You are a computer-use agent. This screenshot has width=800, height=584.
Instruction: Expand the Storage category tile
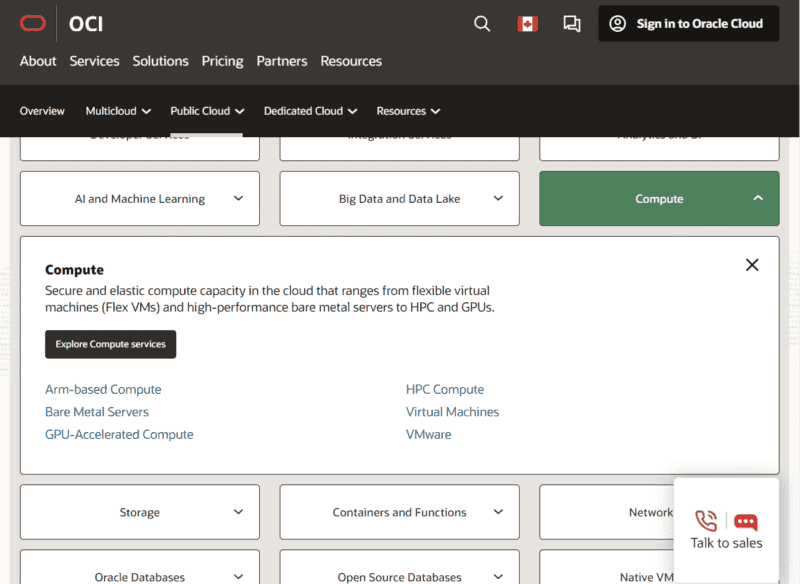click(140, 512)
